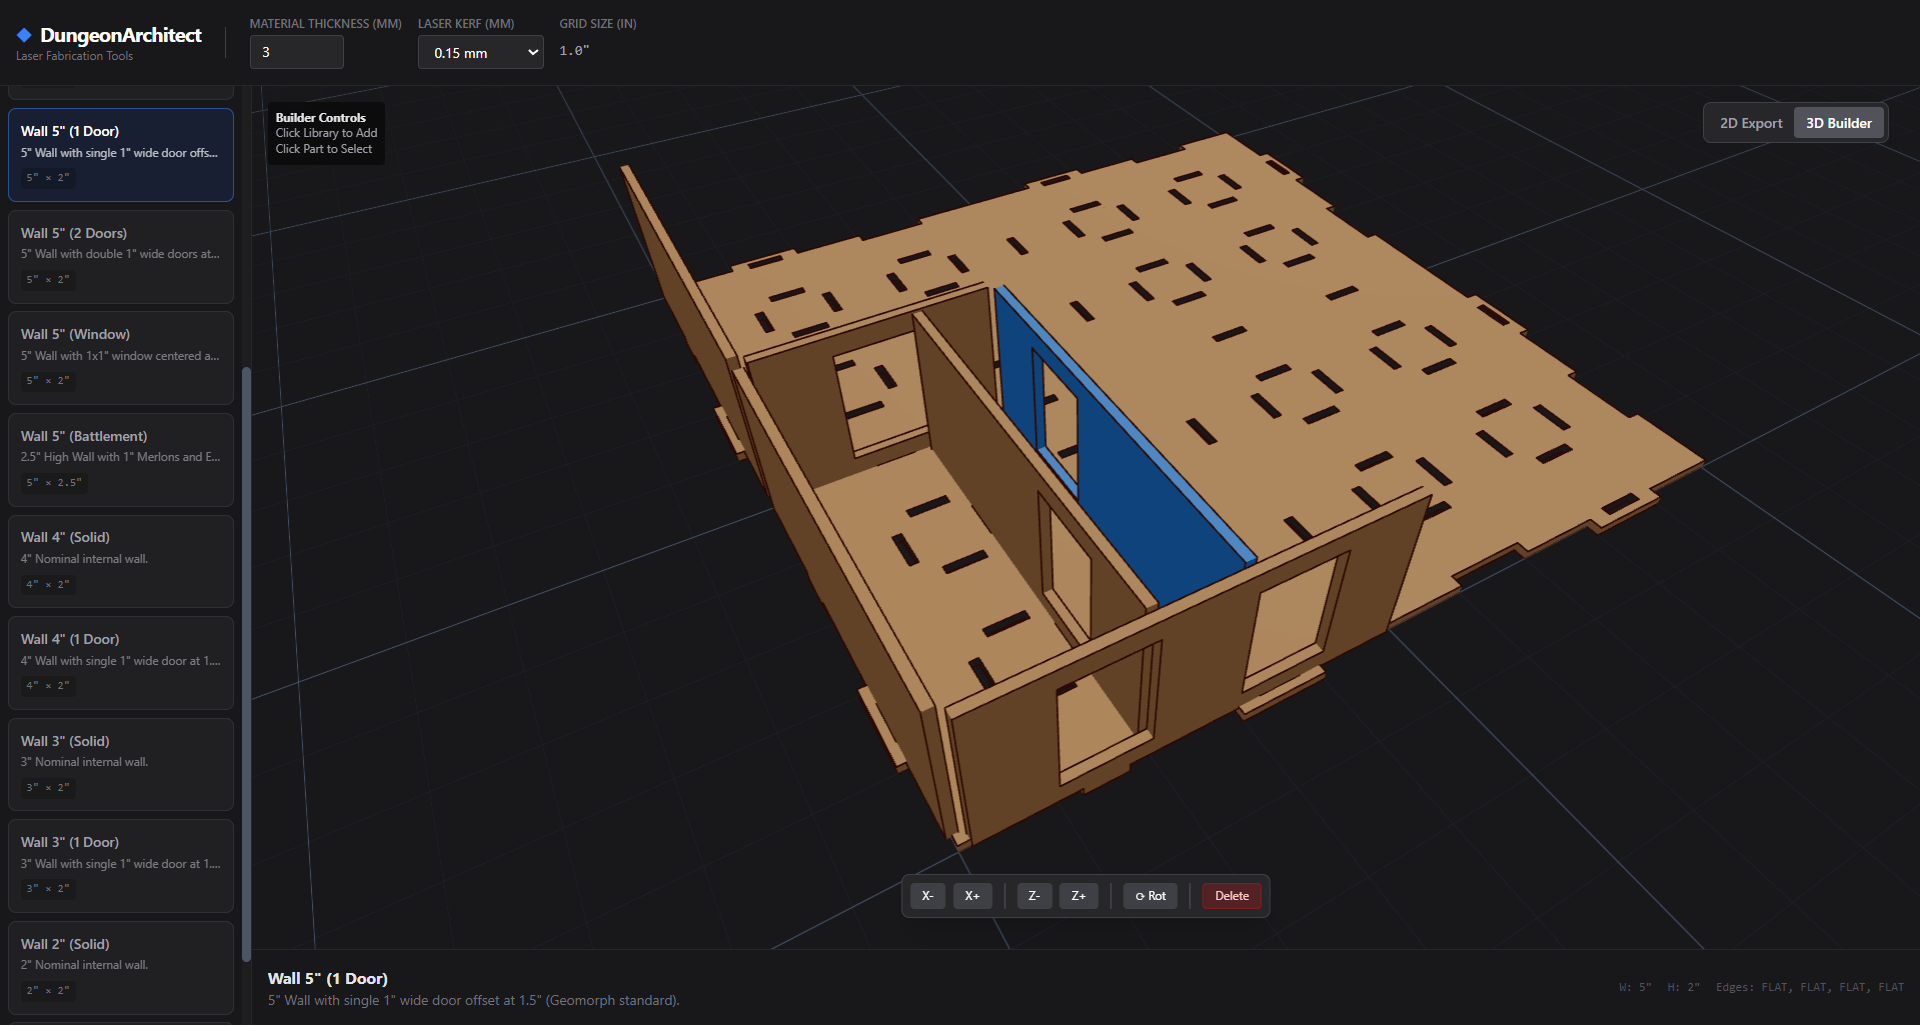Switch to the 2D Export tab
This screenshot has width=1920, height=1026.
[1751, 123]
